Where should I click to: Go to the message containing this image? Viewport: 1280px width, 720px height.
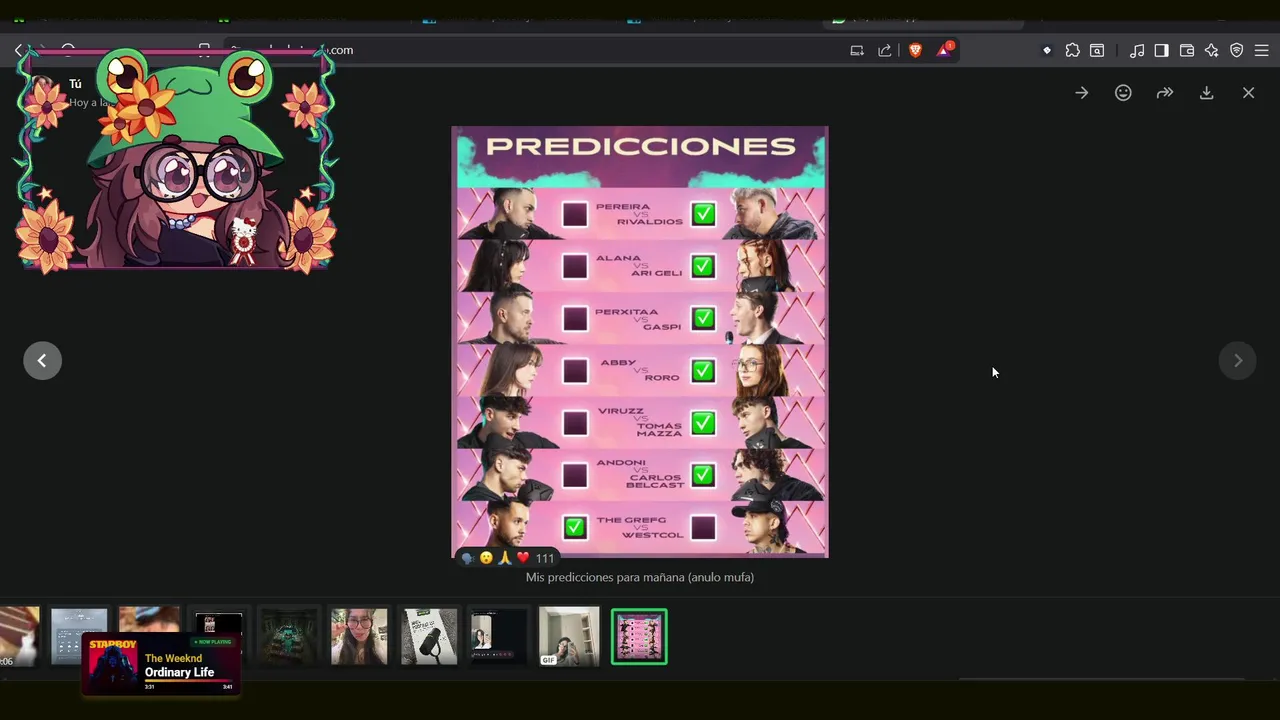[1081, 93]
